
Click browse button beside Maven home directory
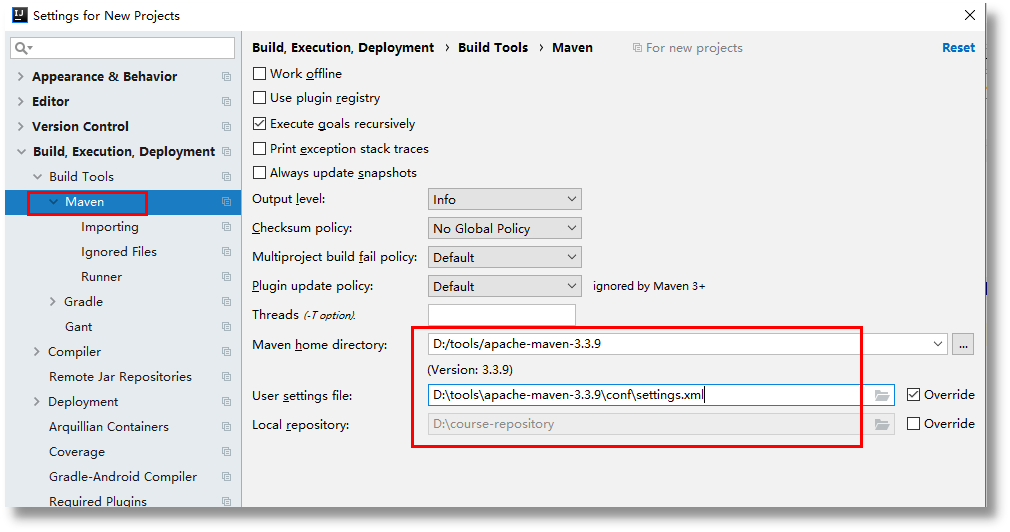tap(963, 344)
